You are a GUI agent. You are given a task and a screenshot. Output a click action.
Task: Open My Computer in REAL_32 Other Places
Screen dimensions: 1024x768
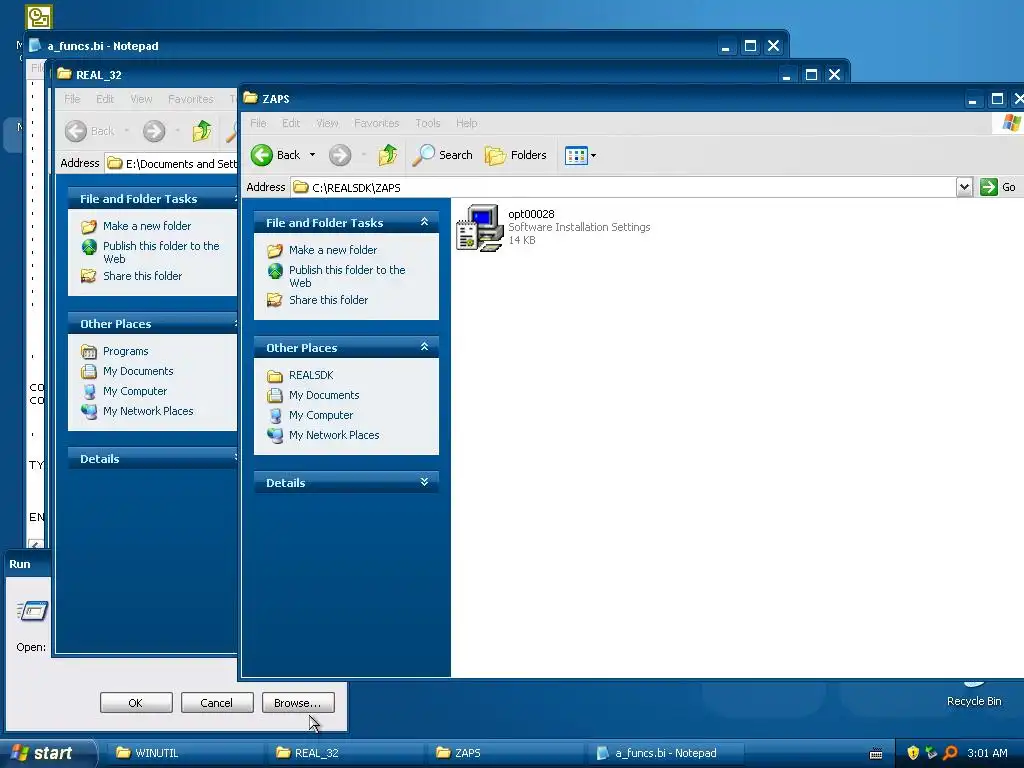[135, 391]
